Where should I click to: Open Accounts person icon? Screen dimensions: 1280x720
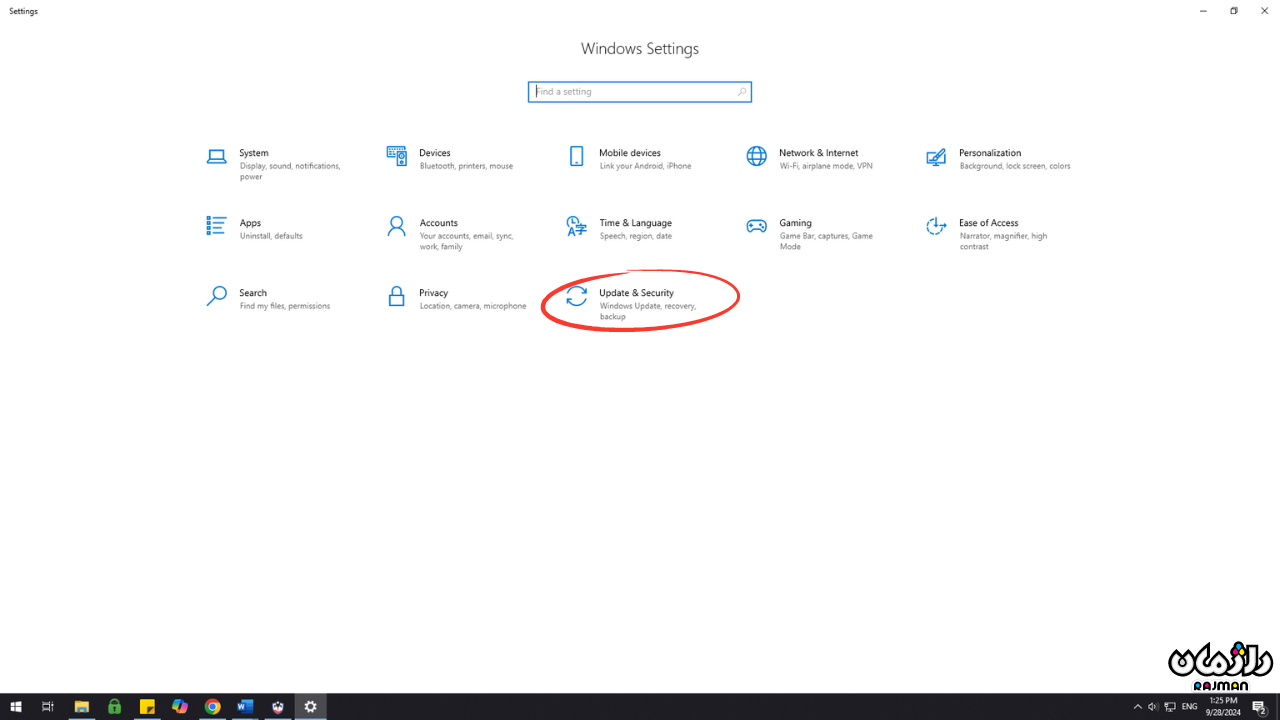[x=397, y=226]
